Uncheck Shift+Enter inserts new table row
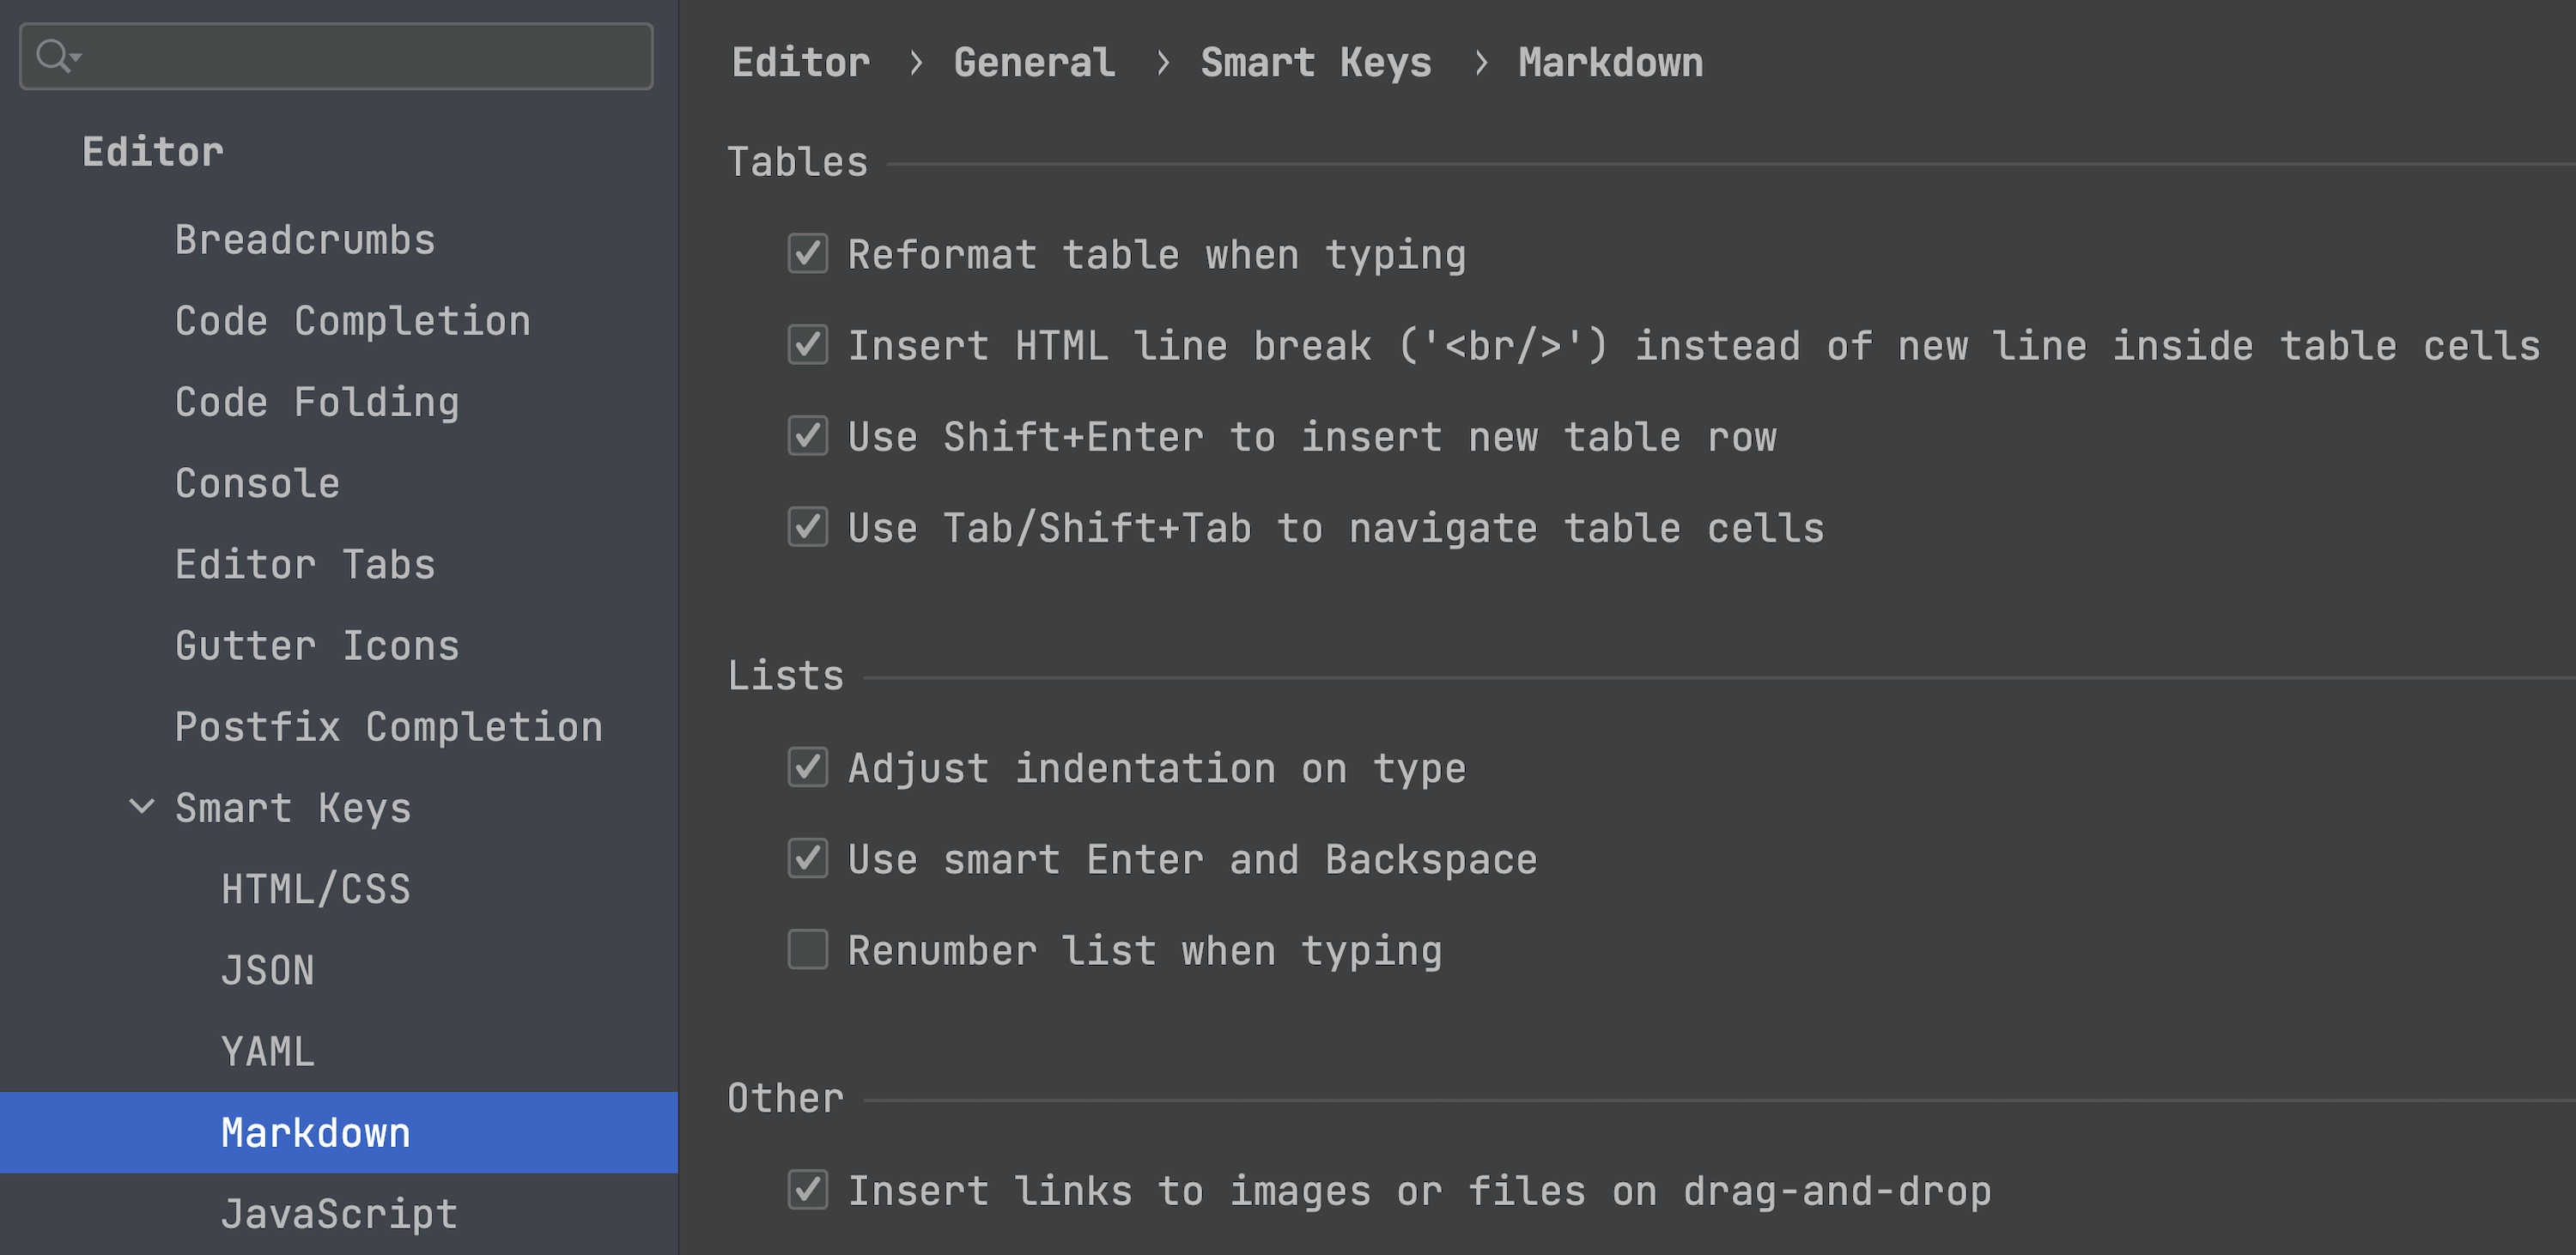The width and height of the screenshot is (2576, 1255). [x=807, y=436]
